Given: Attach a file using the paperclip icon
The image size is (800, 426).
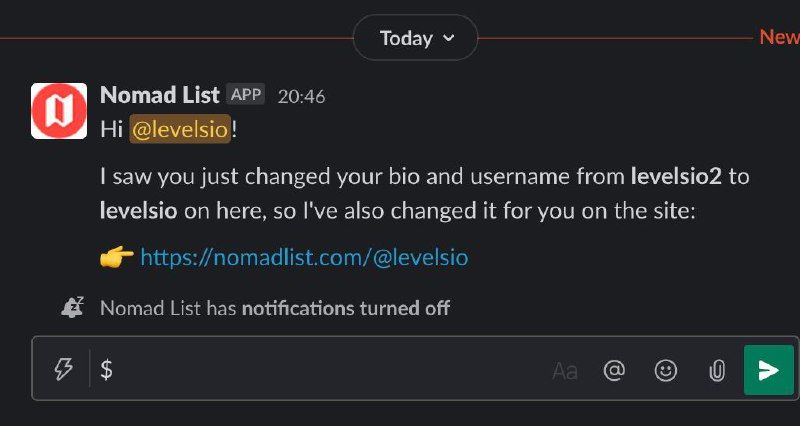Looking at the screenshot, I should pos(716,371).
